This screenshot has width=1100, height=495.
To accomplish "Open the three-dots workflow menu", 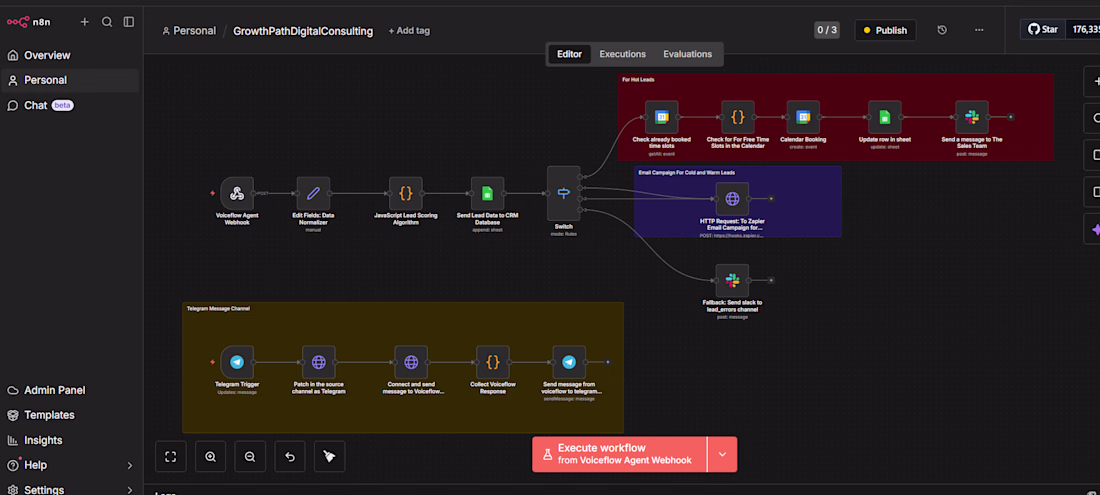I will (979, 30).
